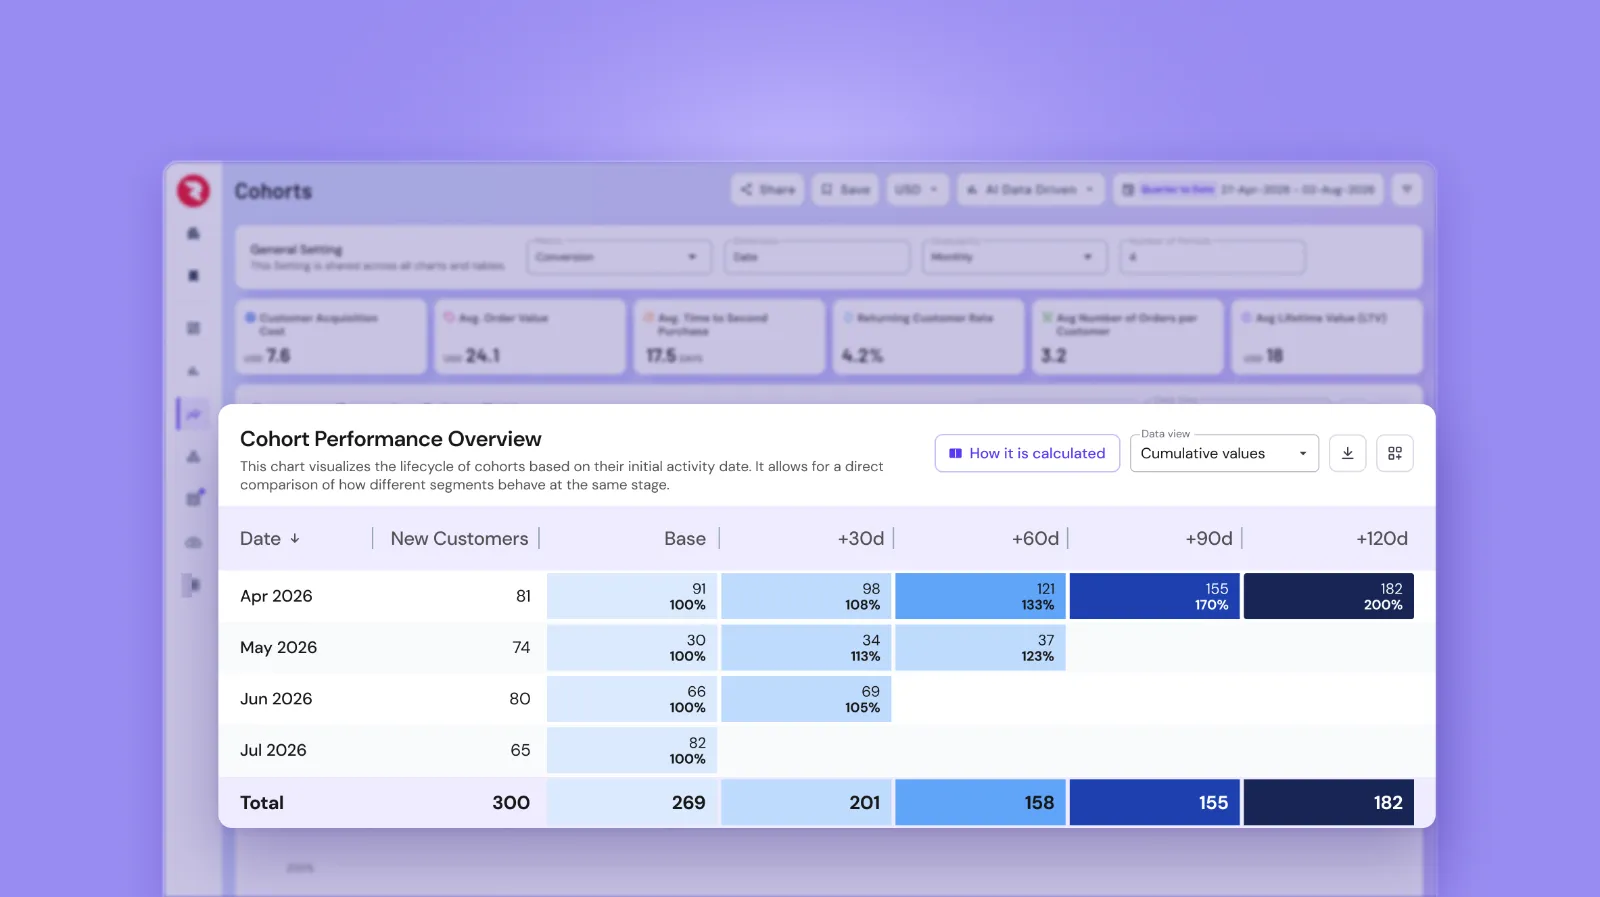Click the Date dimension field in General Setting

817,257
